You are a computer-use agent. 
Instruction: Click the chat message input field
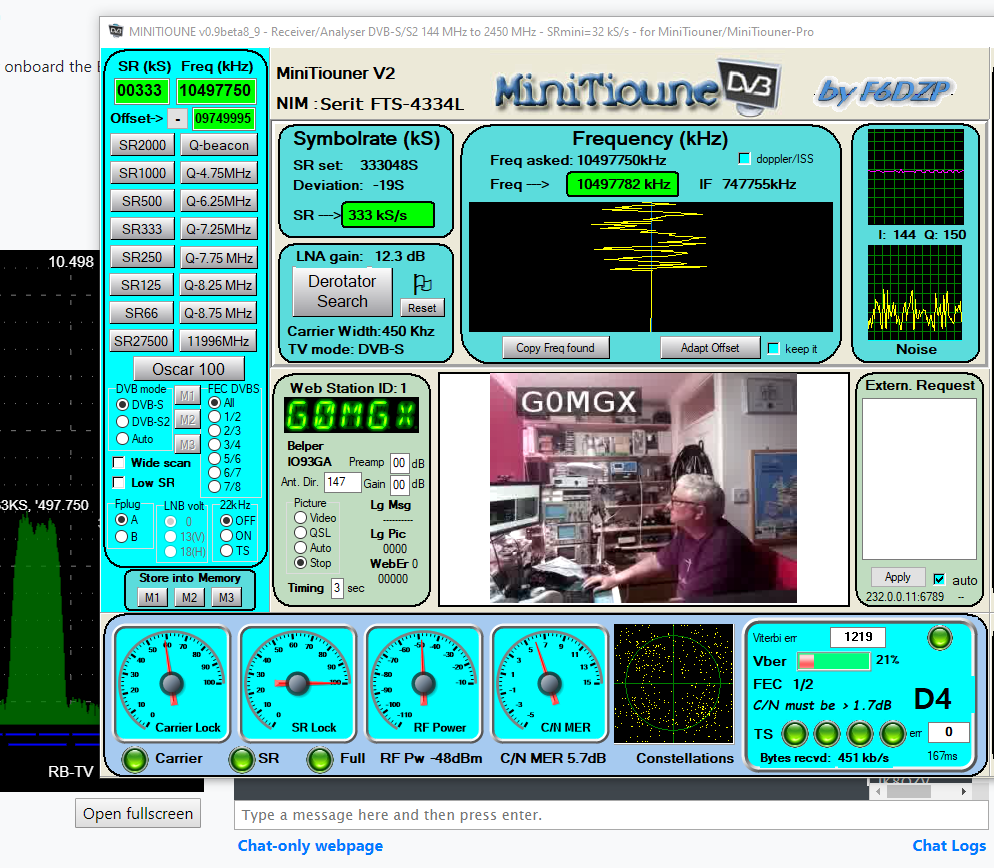611,815
